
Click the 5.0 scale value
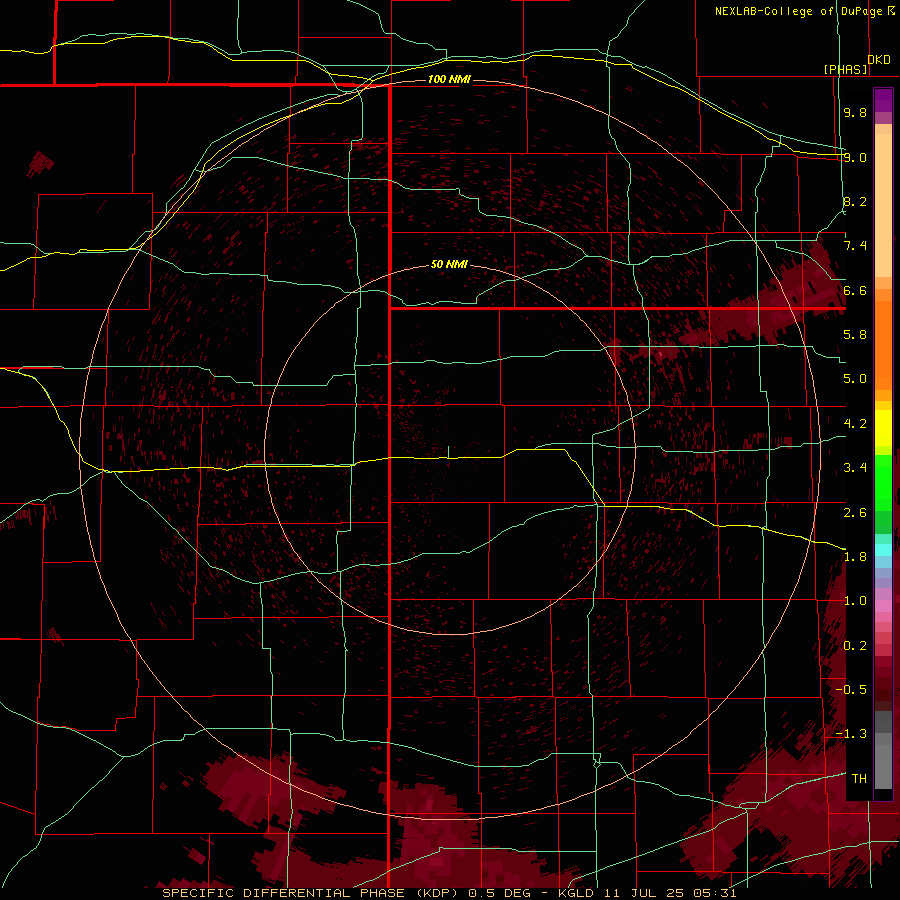pyautogui.click(x=855, y=379)
